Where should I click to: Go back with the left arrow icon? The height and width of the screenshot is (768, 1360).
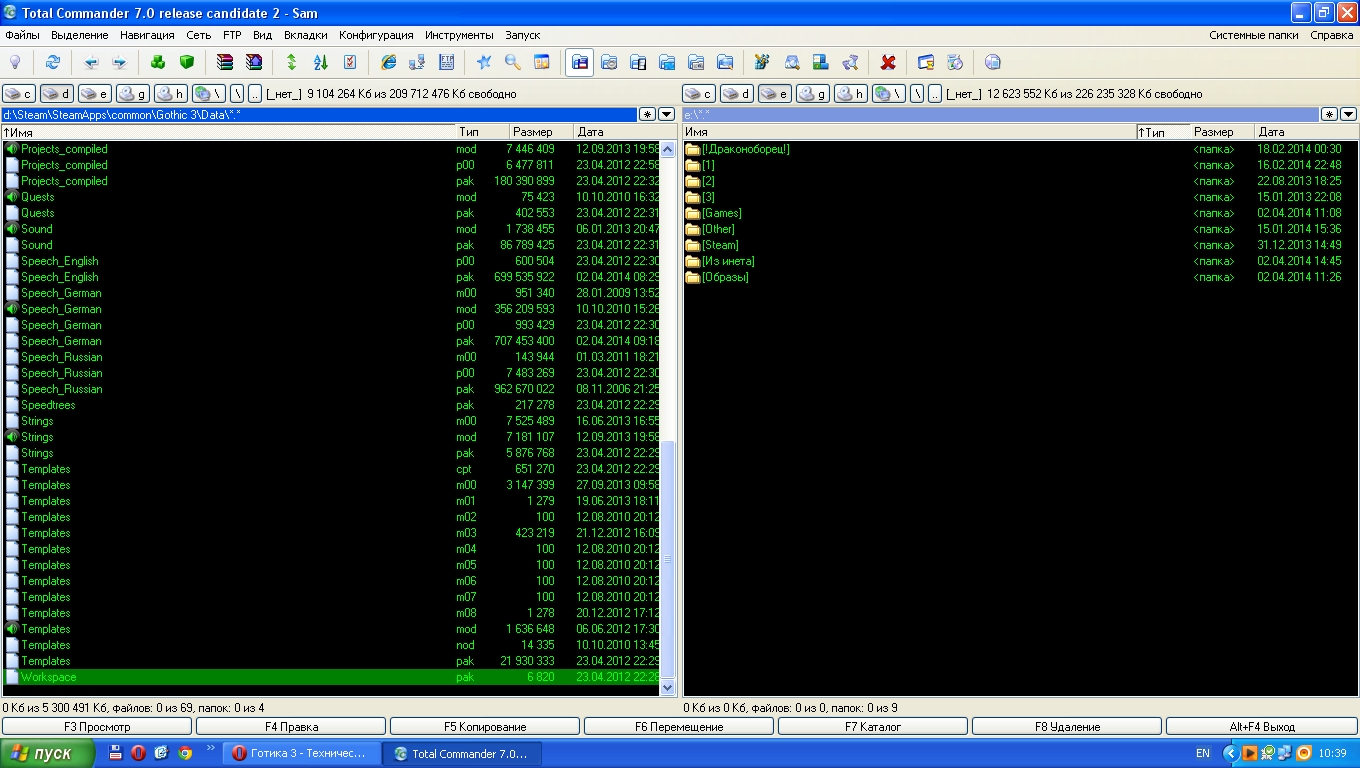pyautogui.click(x=91, y=62)
